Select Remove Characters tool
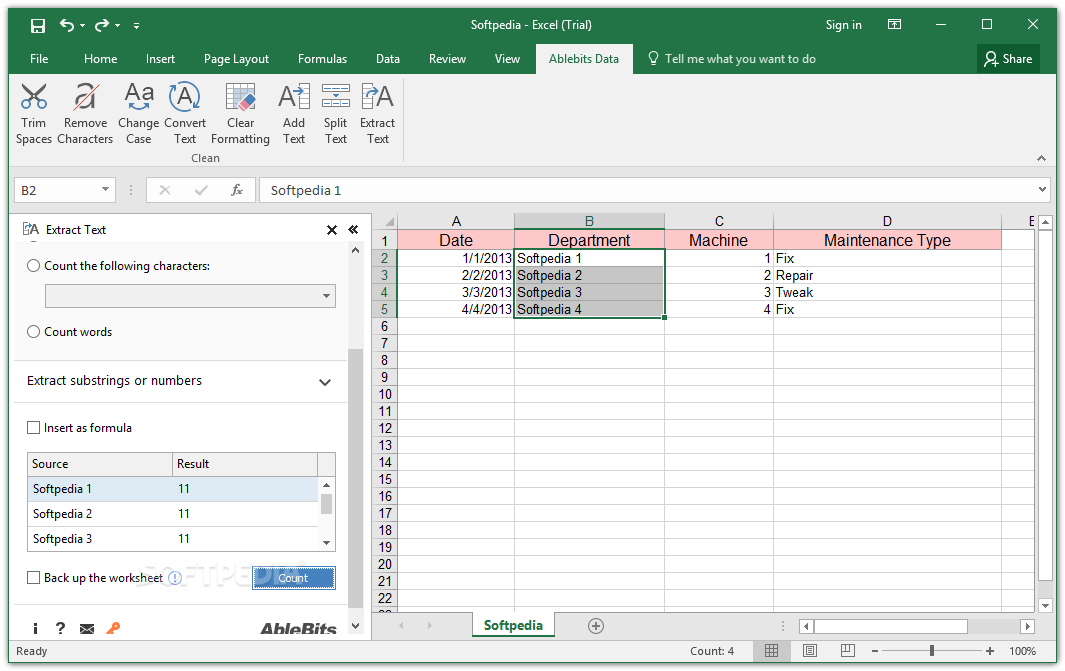The width and height of the screenshot is (1065, 671). pyautogui.click(x=85, y=113)
